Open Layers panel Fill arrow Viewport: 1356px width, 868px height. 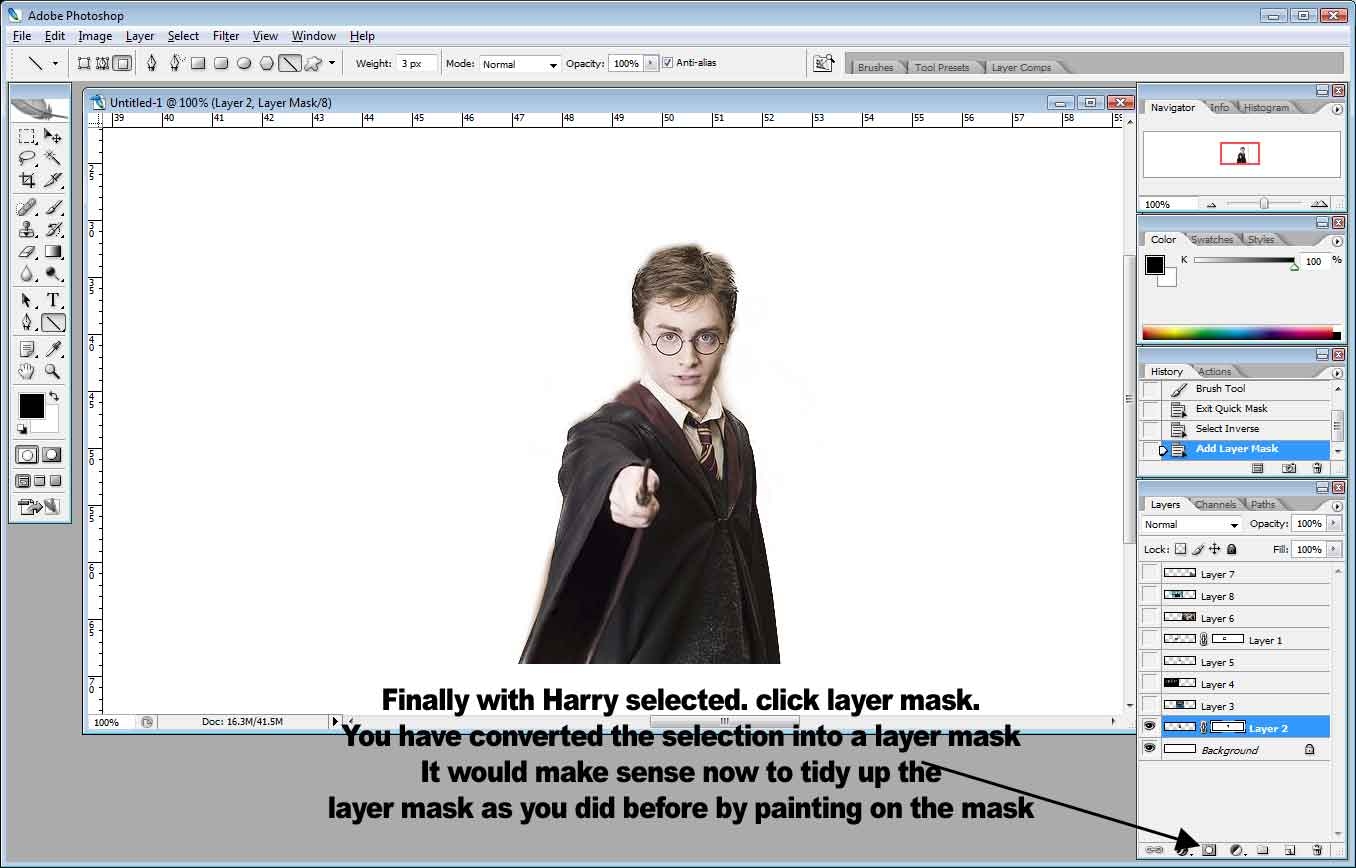1332,549
